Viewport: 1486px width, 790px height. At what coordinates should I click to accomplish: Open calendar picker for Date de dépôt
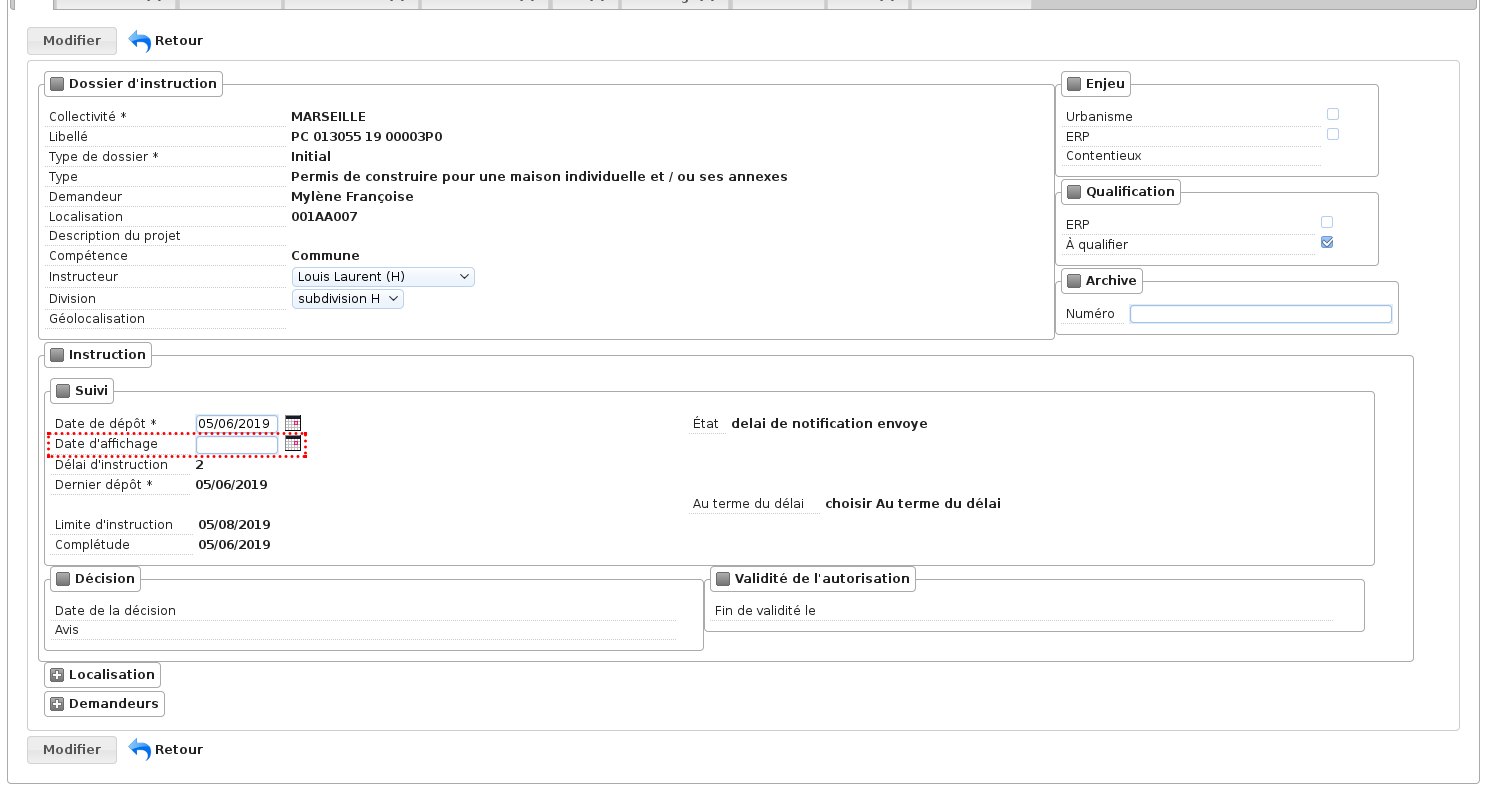coord(293,423)
